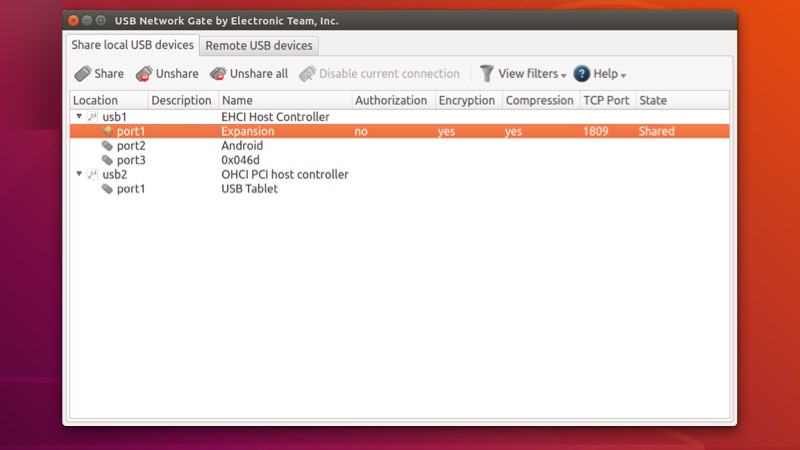This screenshot has width=800, height=450.
Task: Click the blue Help question mark icon
Action: (x=582, y=73)
